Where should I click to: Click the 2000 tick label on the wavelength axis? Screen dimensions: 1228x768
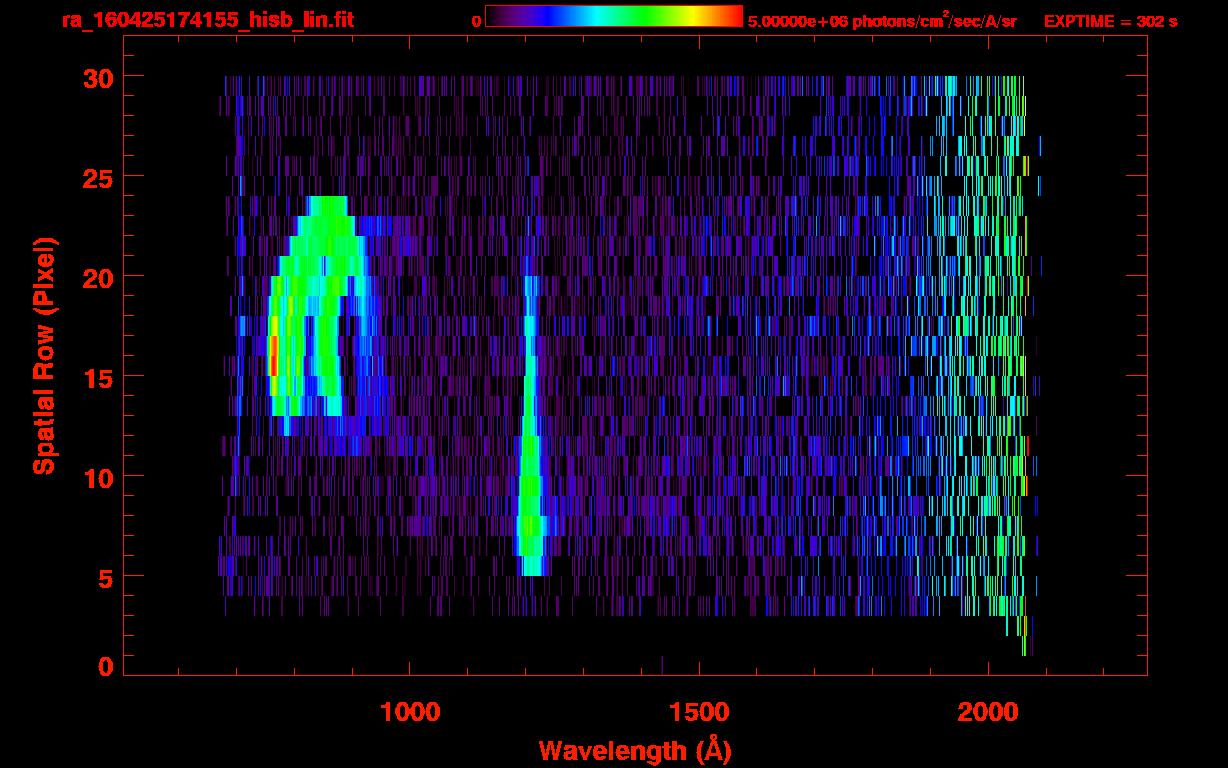point(988,712)
